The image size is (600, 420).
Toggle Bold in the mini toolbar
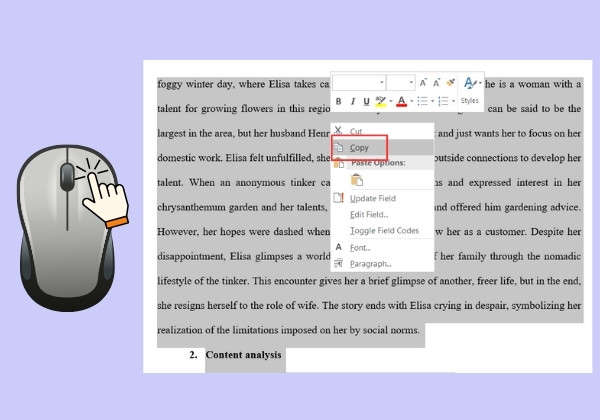click(x=338, y=101)
